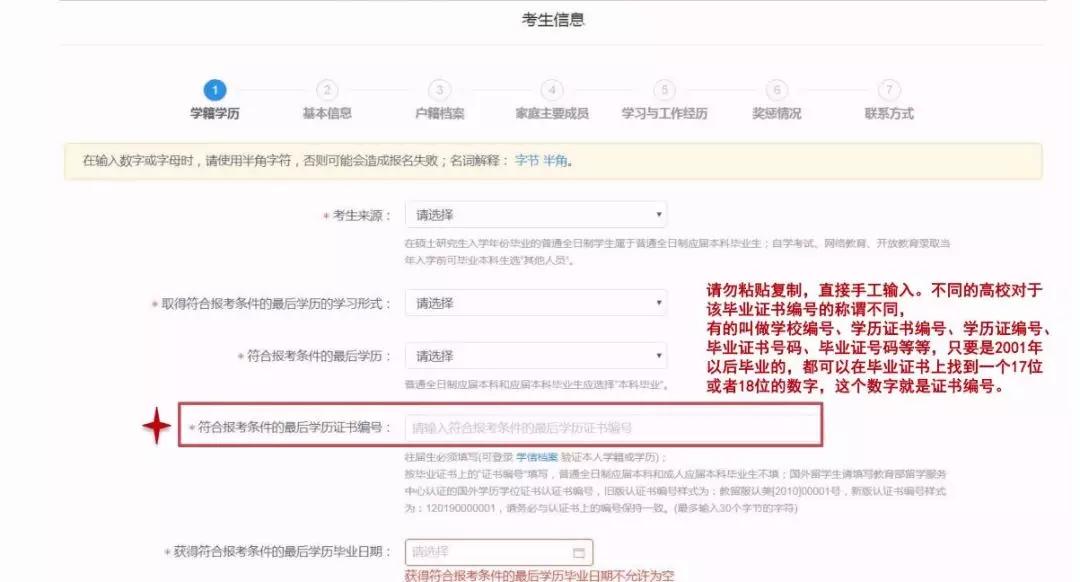This screenshot has height=582, width=1080.
Task: Click the step 5 number circle
Action: (x=664, y=90)
